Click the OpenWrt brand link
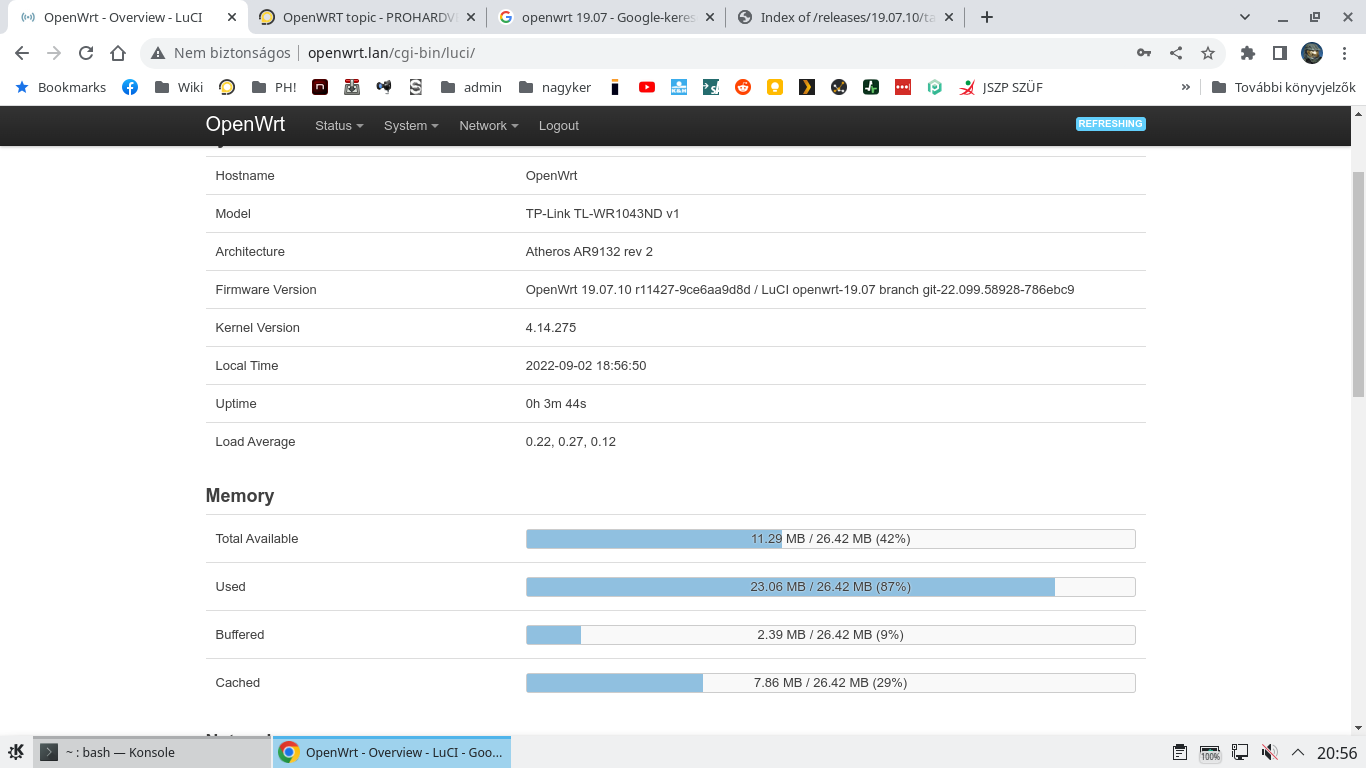1366x768 pixels. click(245, 124)
